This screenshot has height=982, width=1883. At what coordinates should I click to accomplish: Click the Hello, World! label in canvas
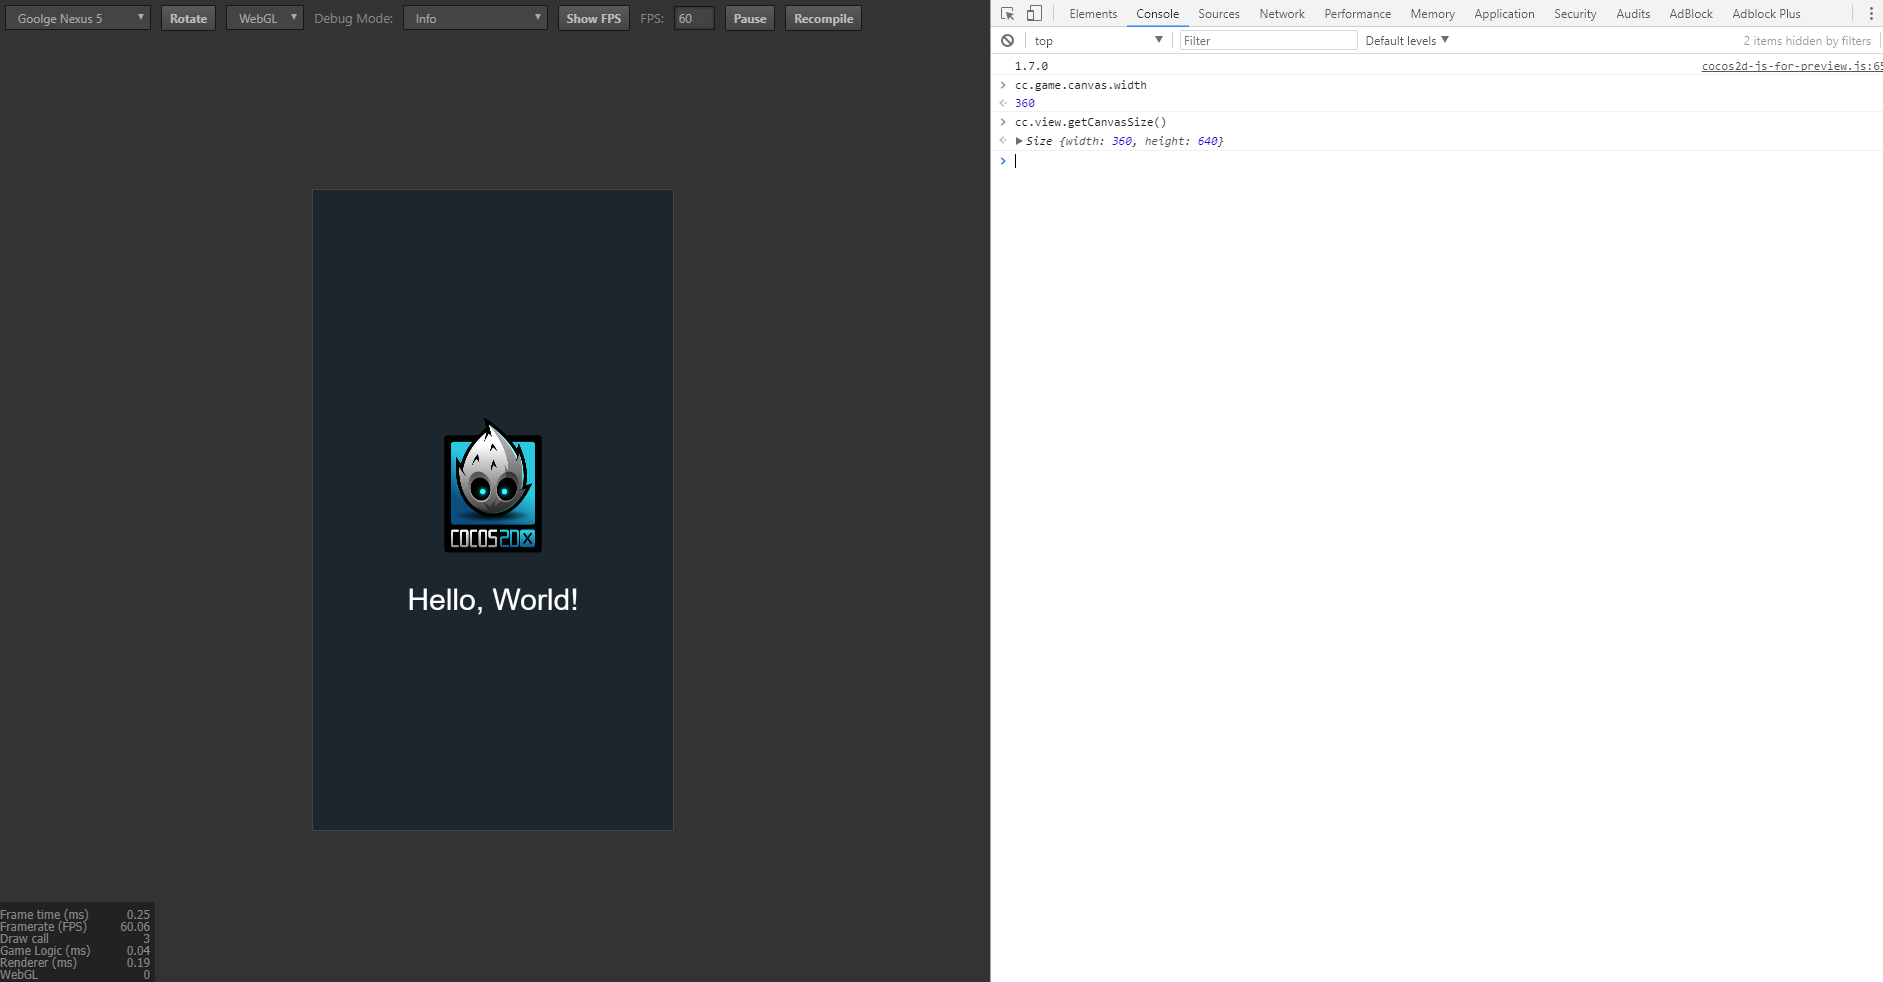pyautogui.click(x=493, y=600)
